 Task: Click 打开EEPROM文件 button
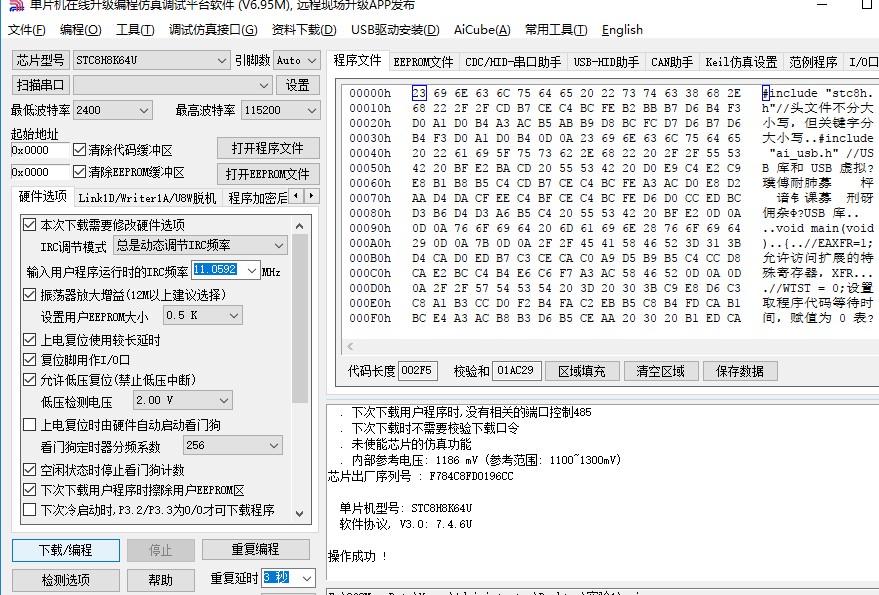(x=268, y=174)
